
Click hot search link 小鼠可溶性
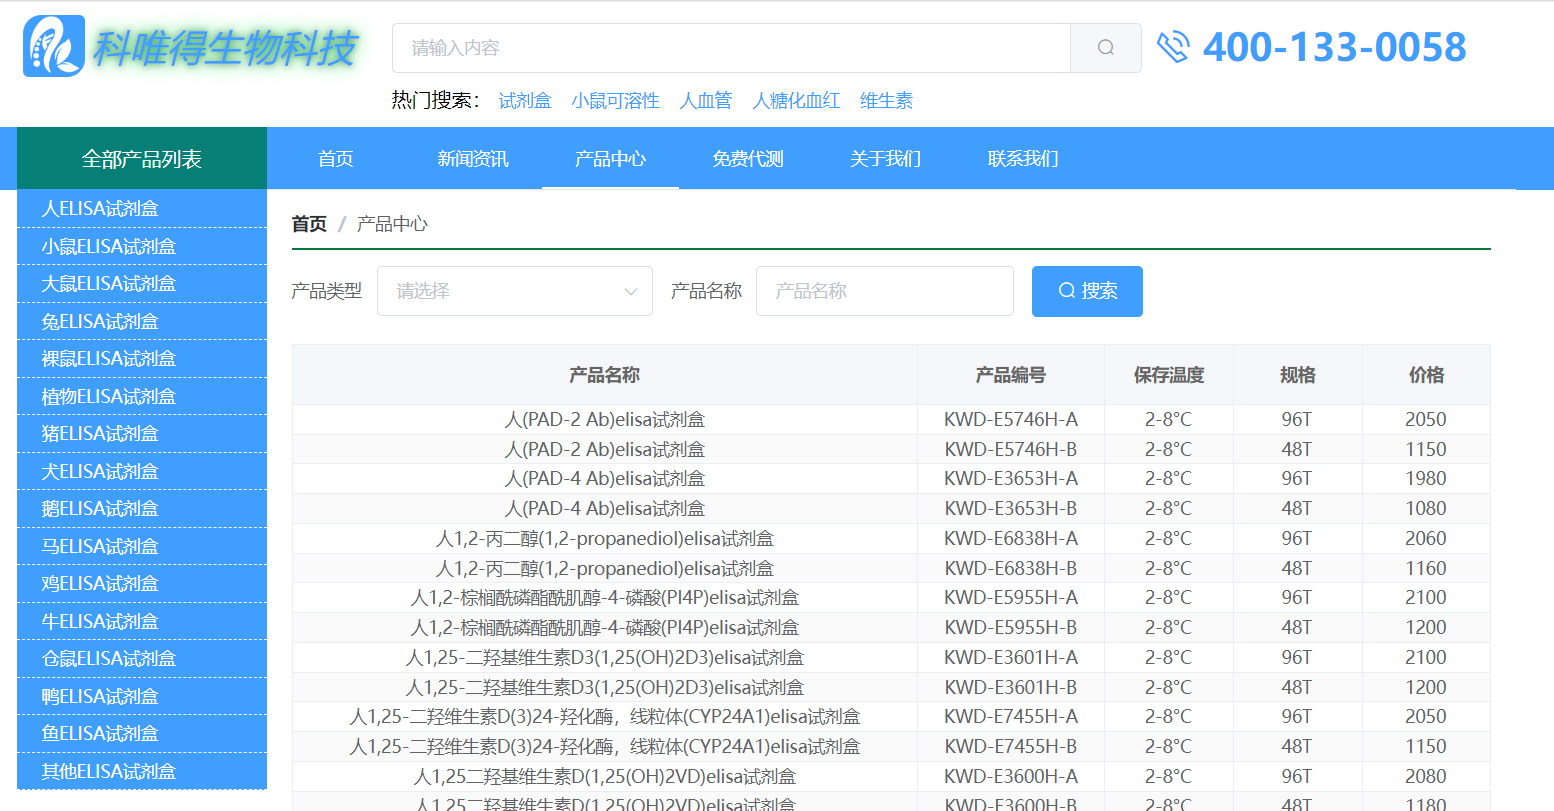pyautogui.click(x=616, y=100)
